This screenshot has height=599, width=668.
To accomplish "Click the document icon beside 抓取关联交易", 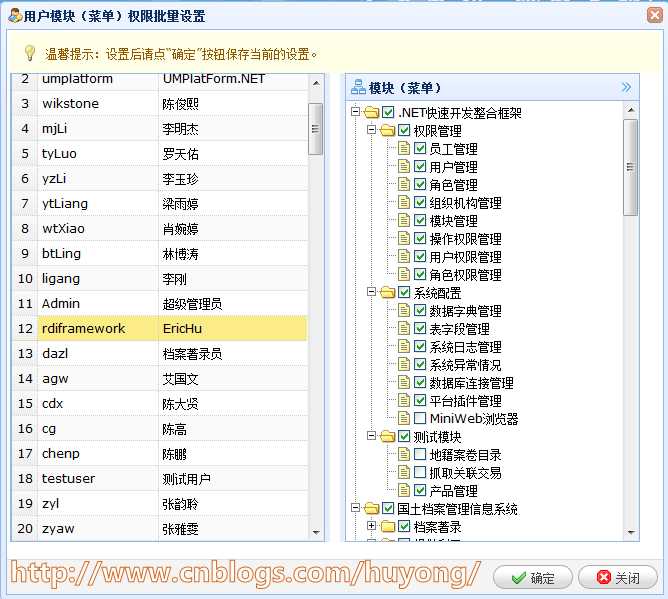I will (x=404, y=472).
